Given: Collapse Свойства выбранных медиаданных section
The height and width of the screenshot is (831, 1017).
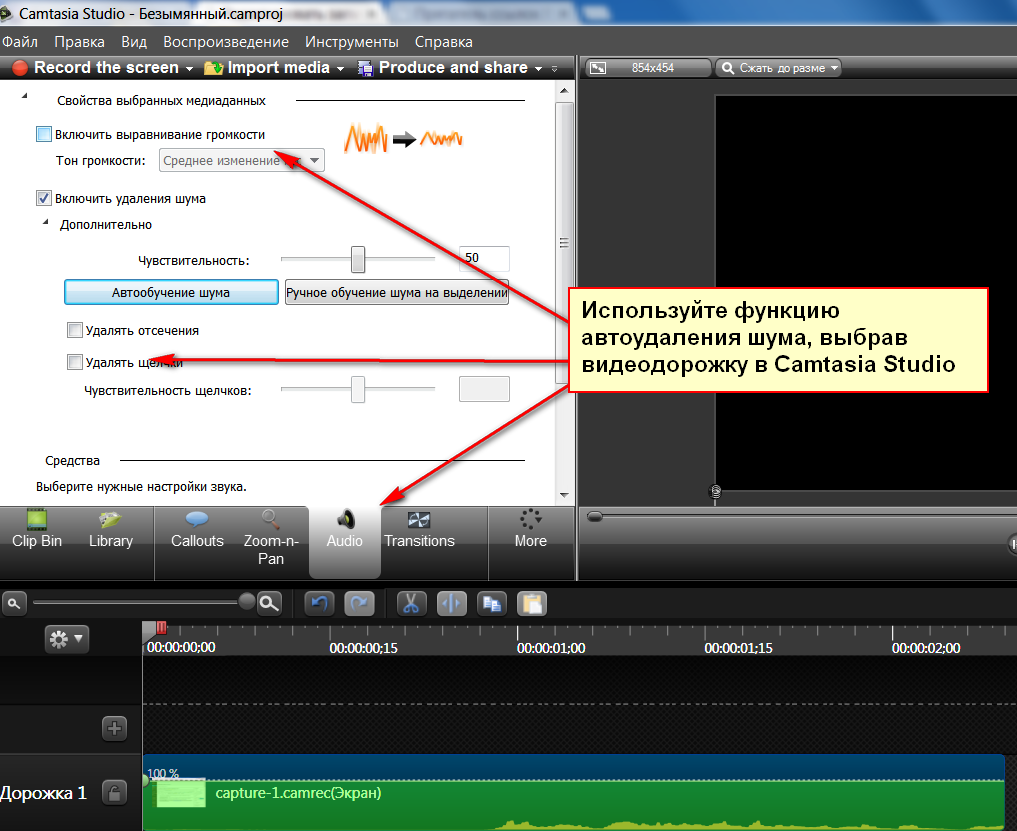Looking at the screenshot, I should (25, 96).
